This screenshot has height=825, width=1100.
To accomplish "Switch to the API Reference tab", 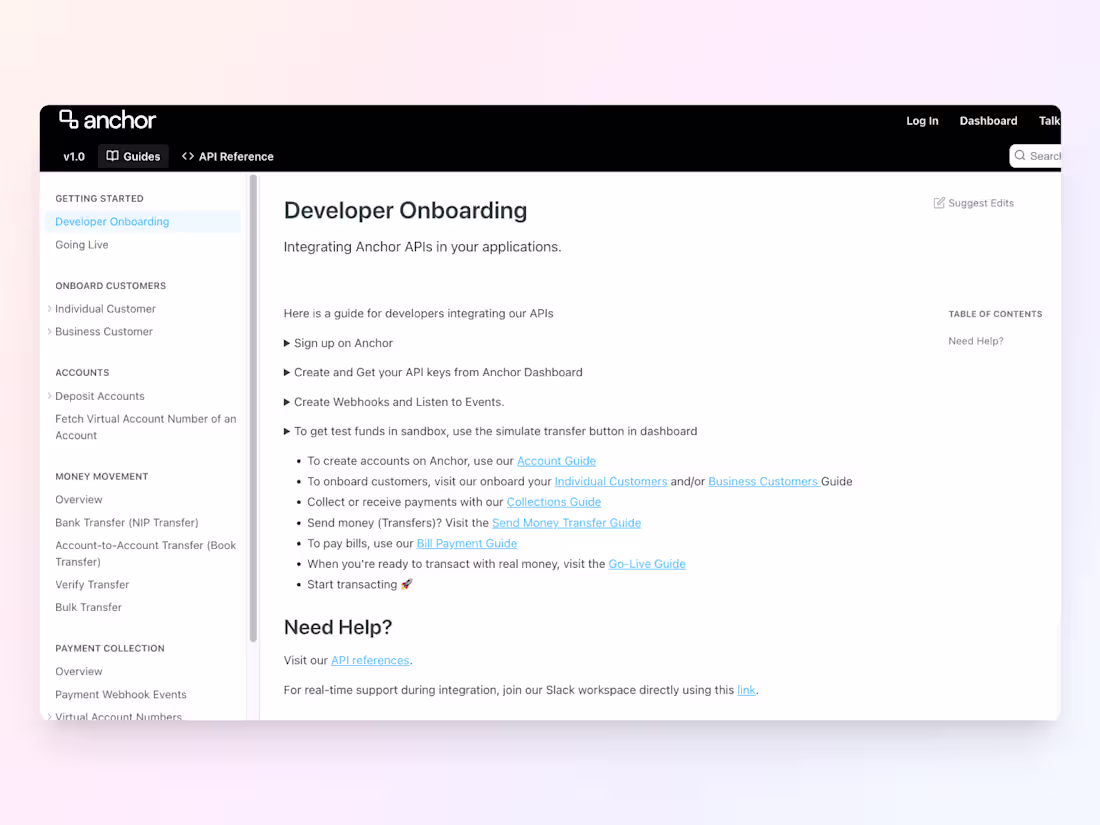I will [x=235, y=156].
